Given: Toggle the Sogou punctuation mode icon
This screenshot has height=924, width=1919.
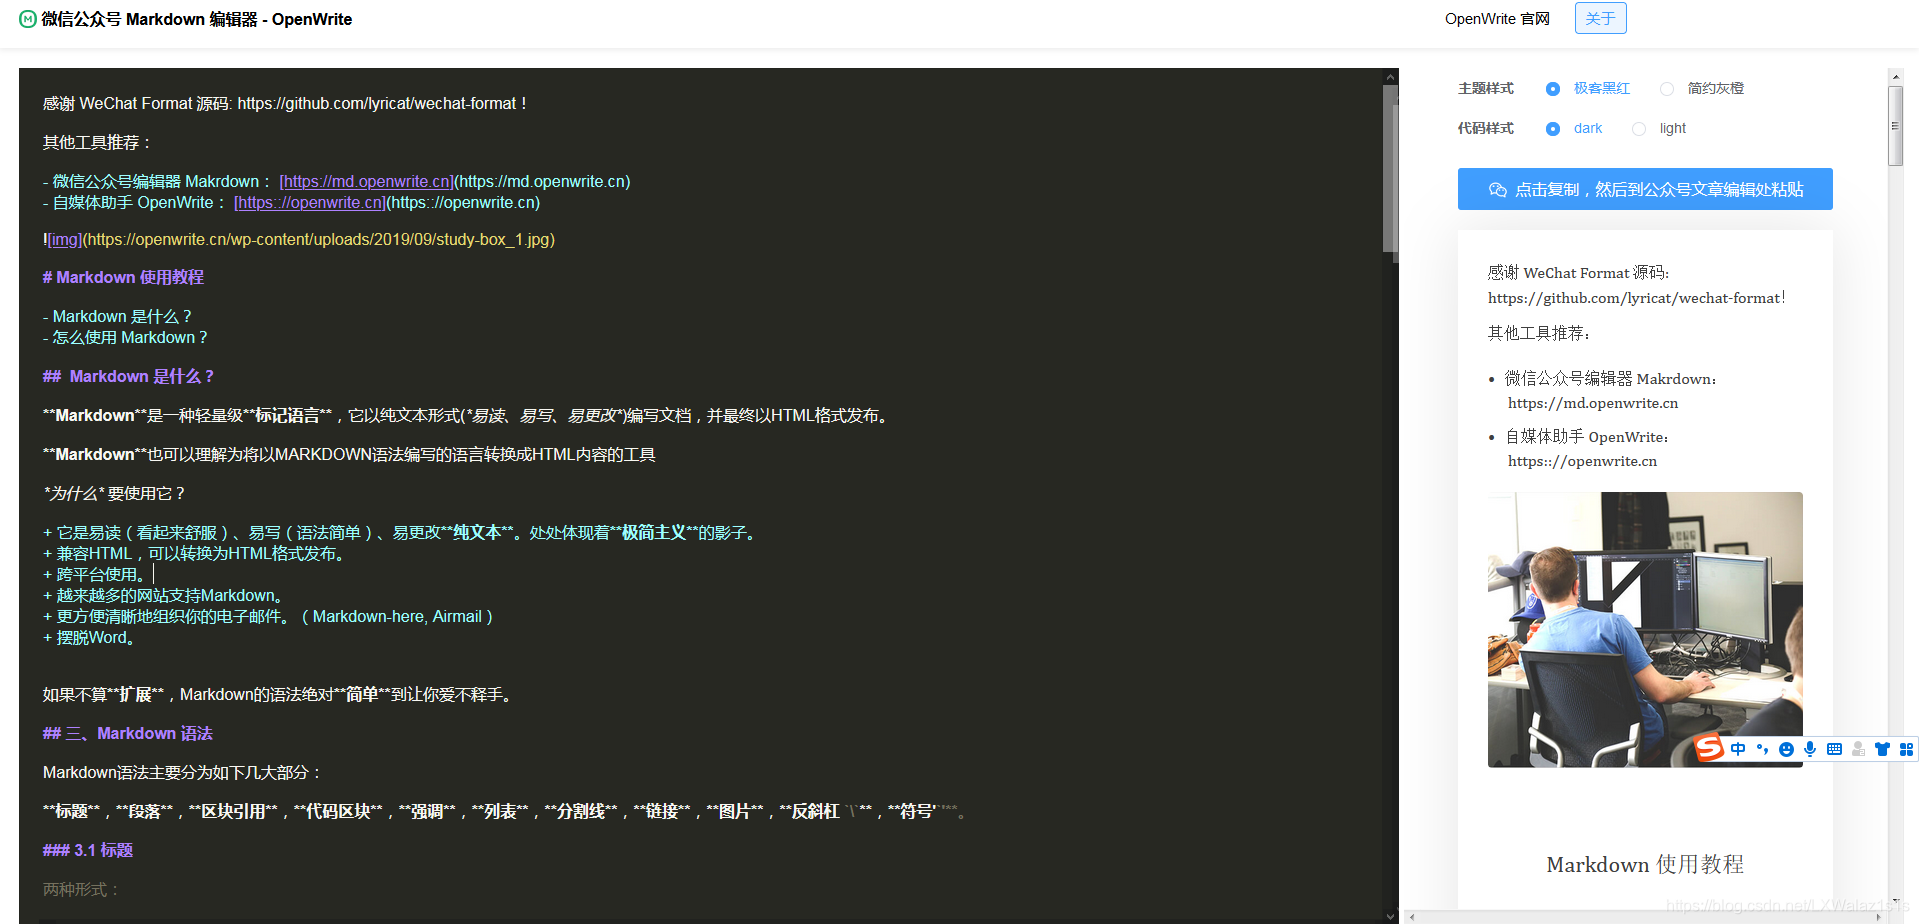Looking at the screenshot, I should click(x=1762, y=749).
